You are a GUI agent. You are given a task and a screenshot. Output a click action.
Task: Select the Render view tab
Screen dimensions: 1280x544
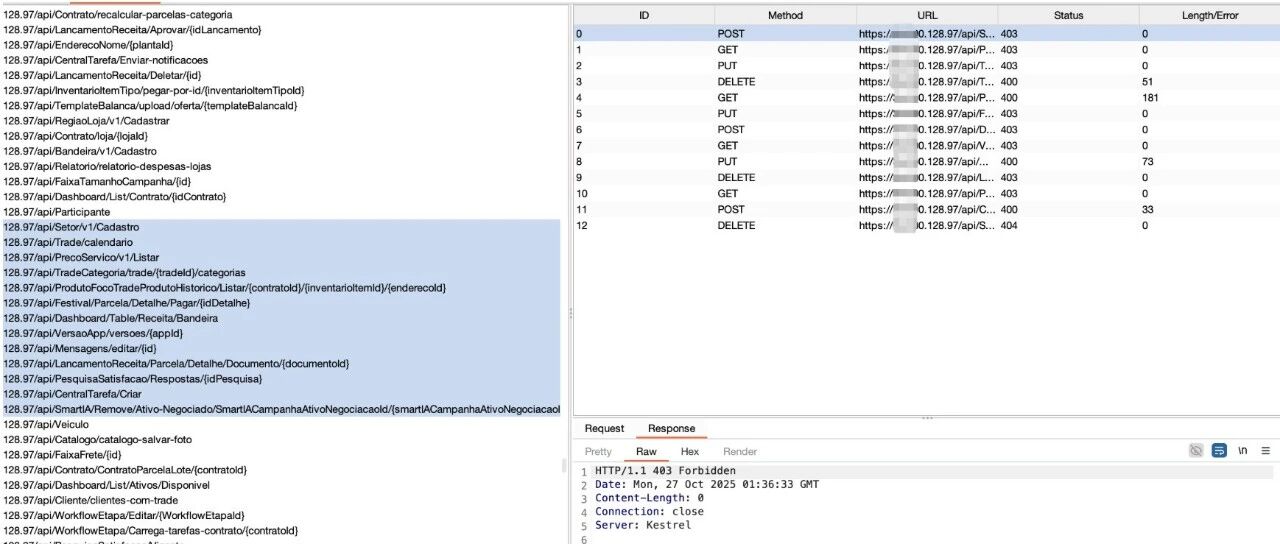click(x=740, y=452)
